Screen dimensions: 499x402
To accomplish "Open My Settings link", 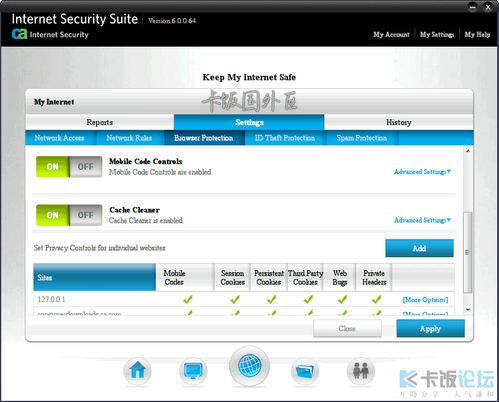I will (437, 34).
